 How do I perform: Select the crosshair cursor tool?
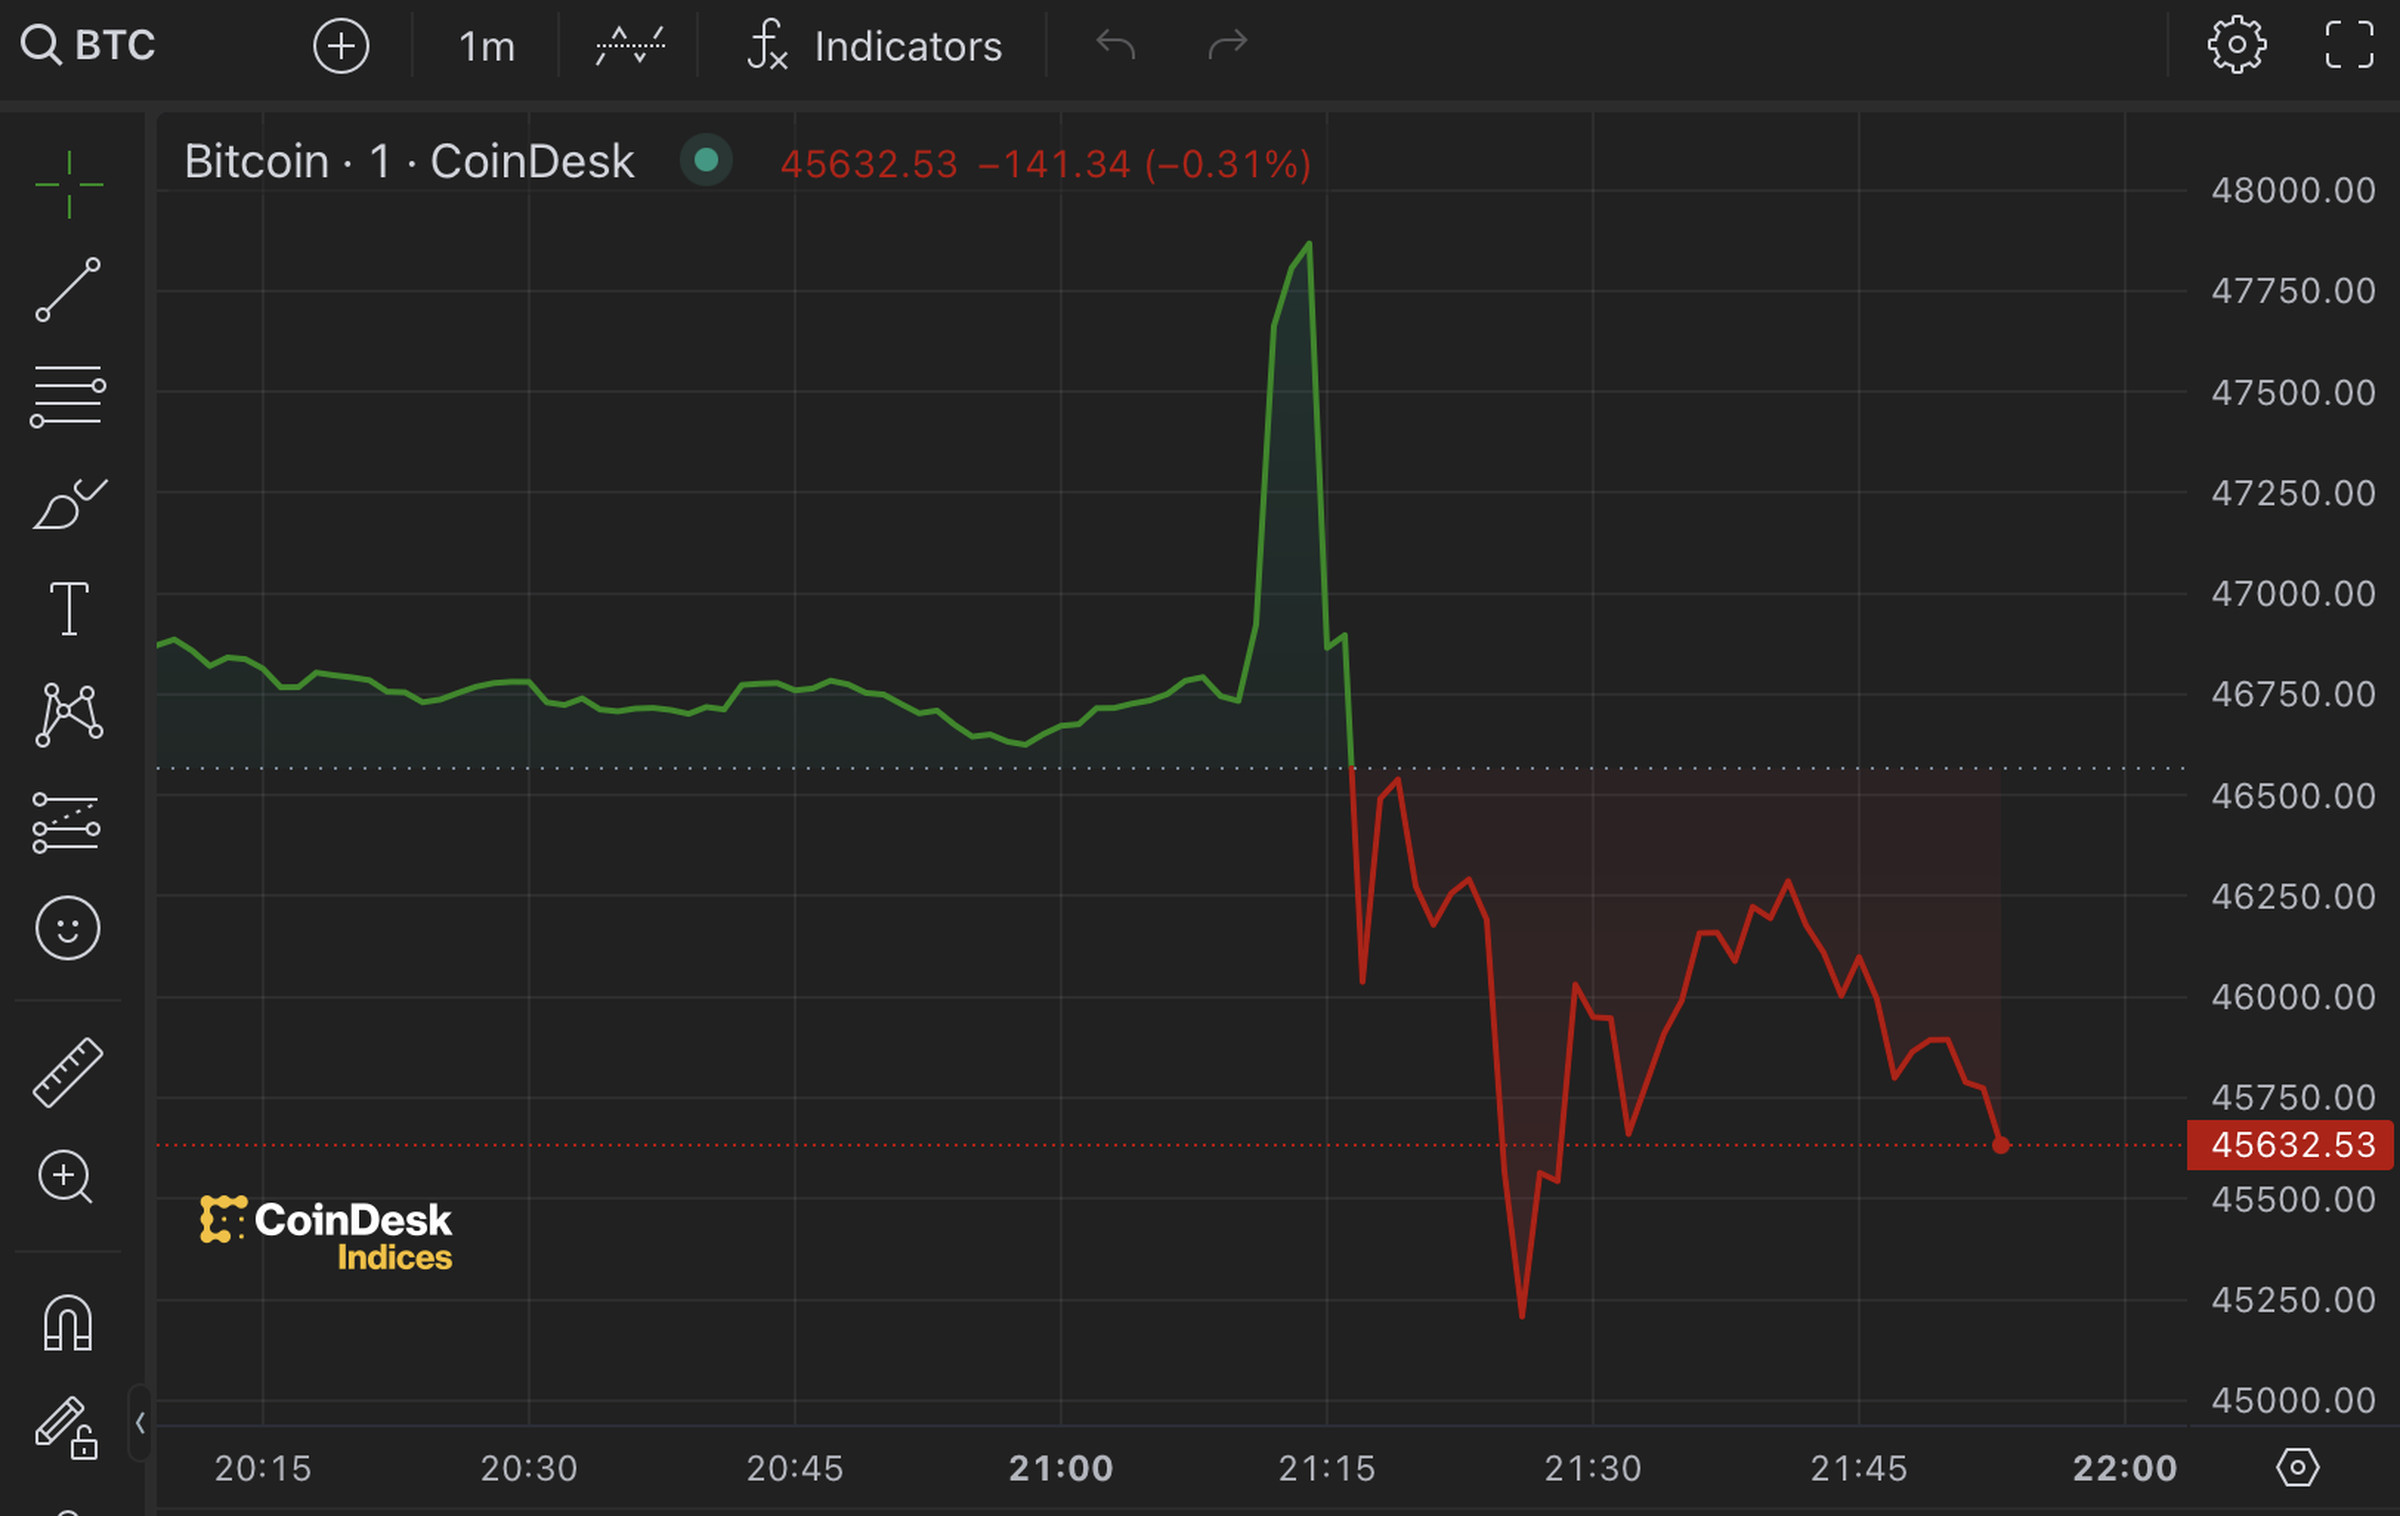click(68, 185)
